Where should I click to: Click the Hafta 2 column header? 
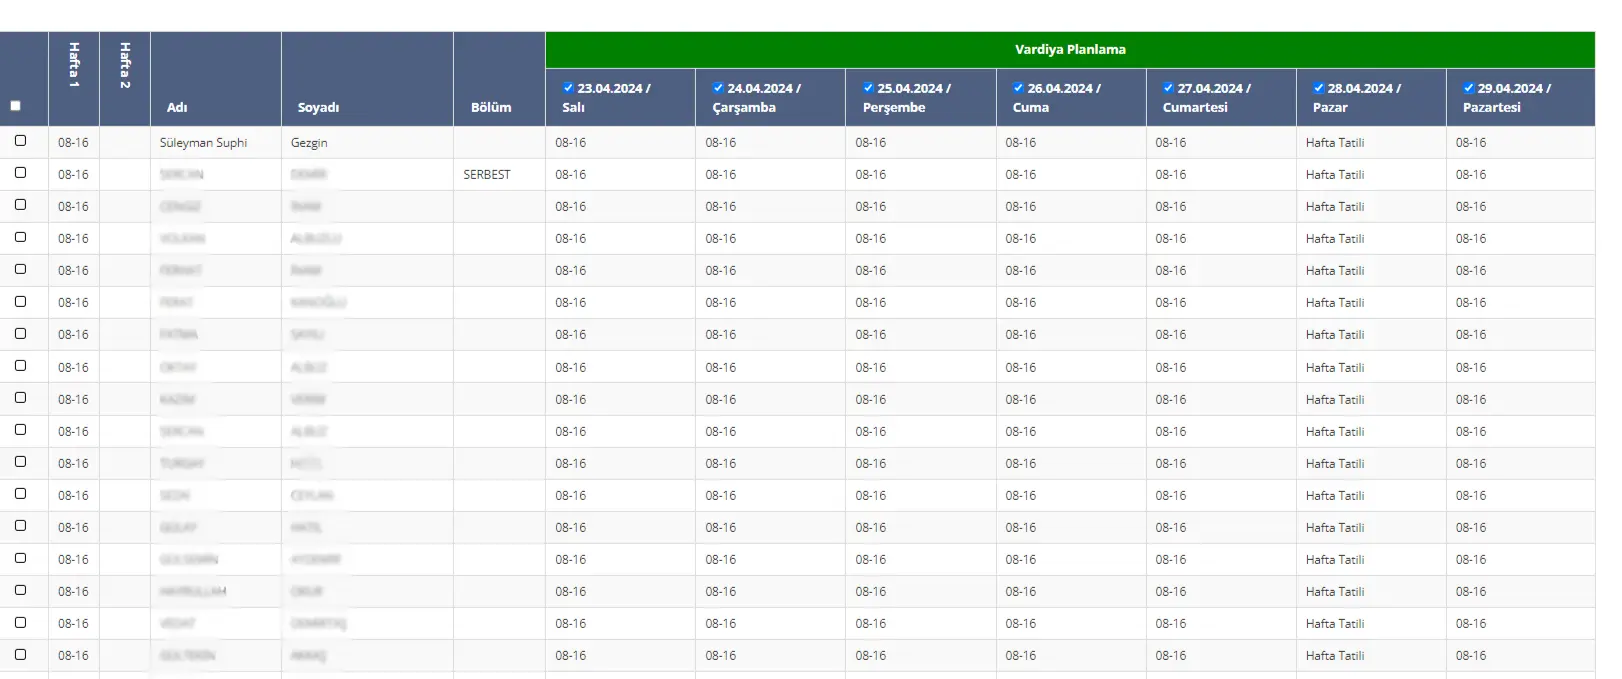(x=125, y=79)
